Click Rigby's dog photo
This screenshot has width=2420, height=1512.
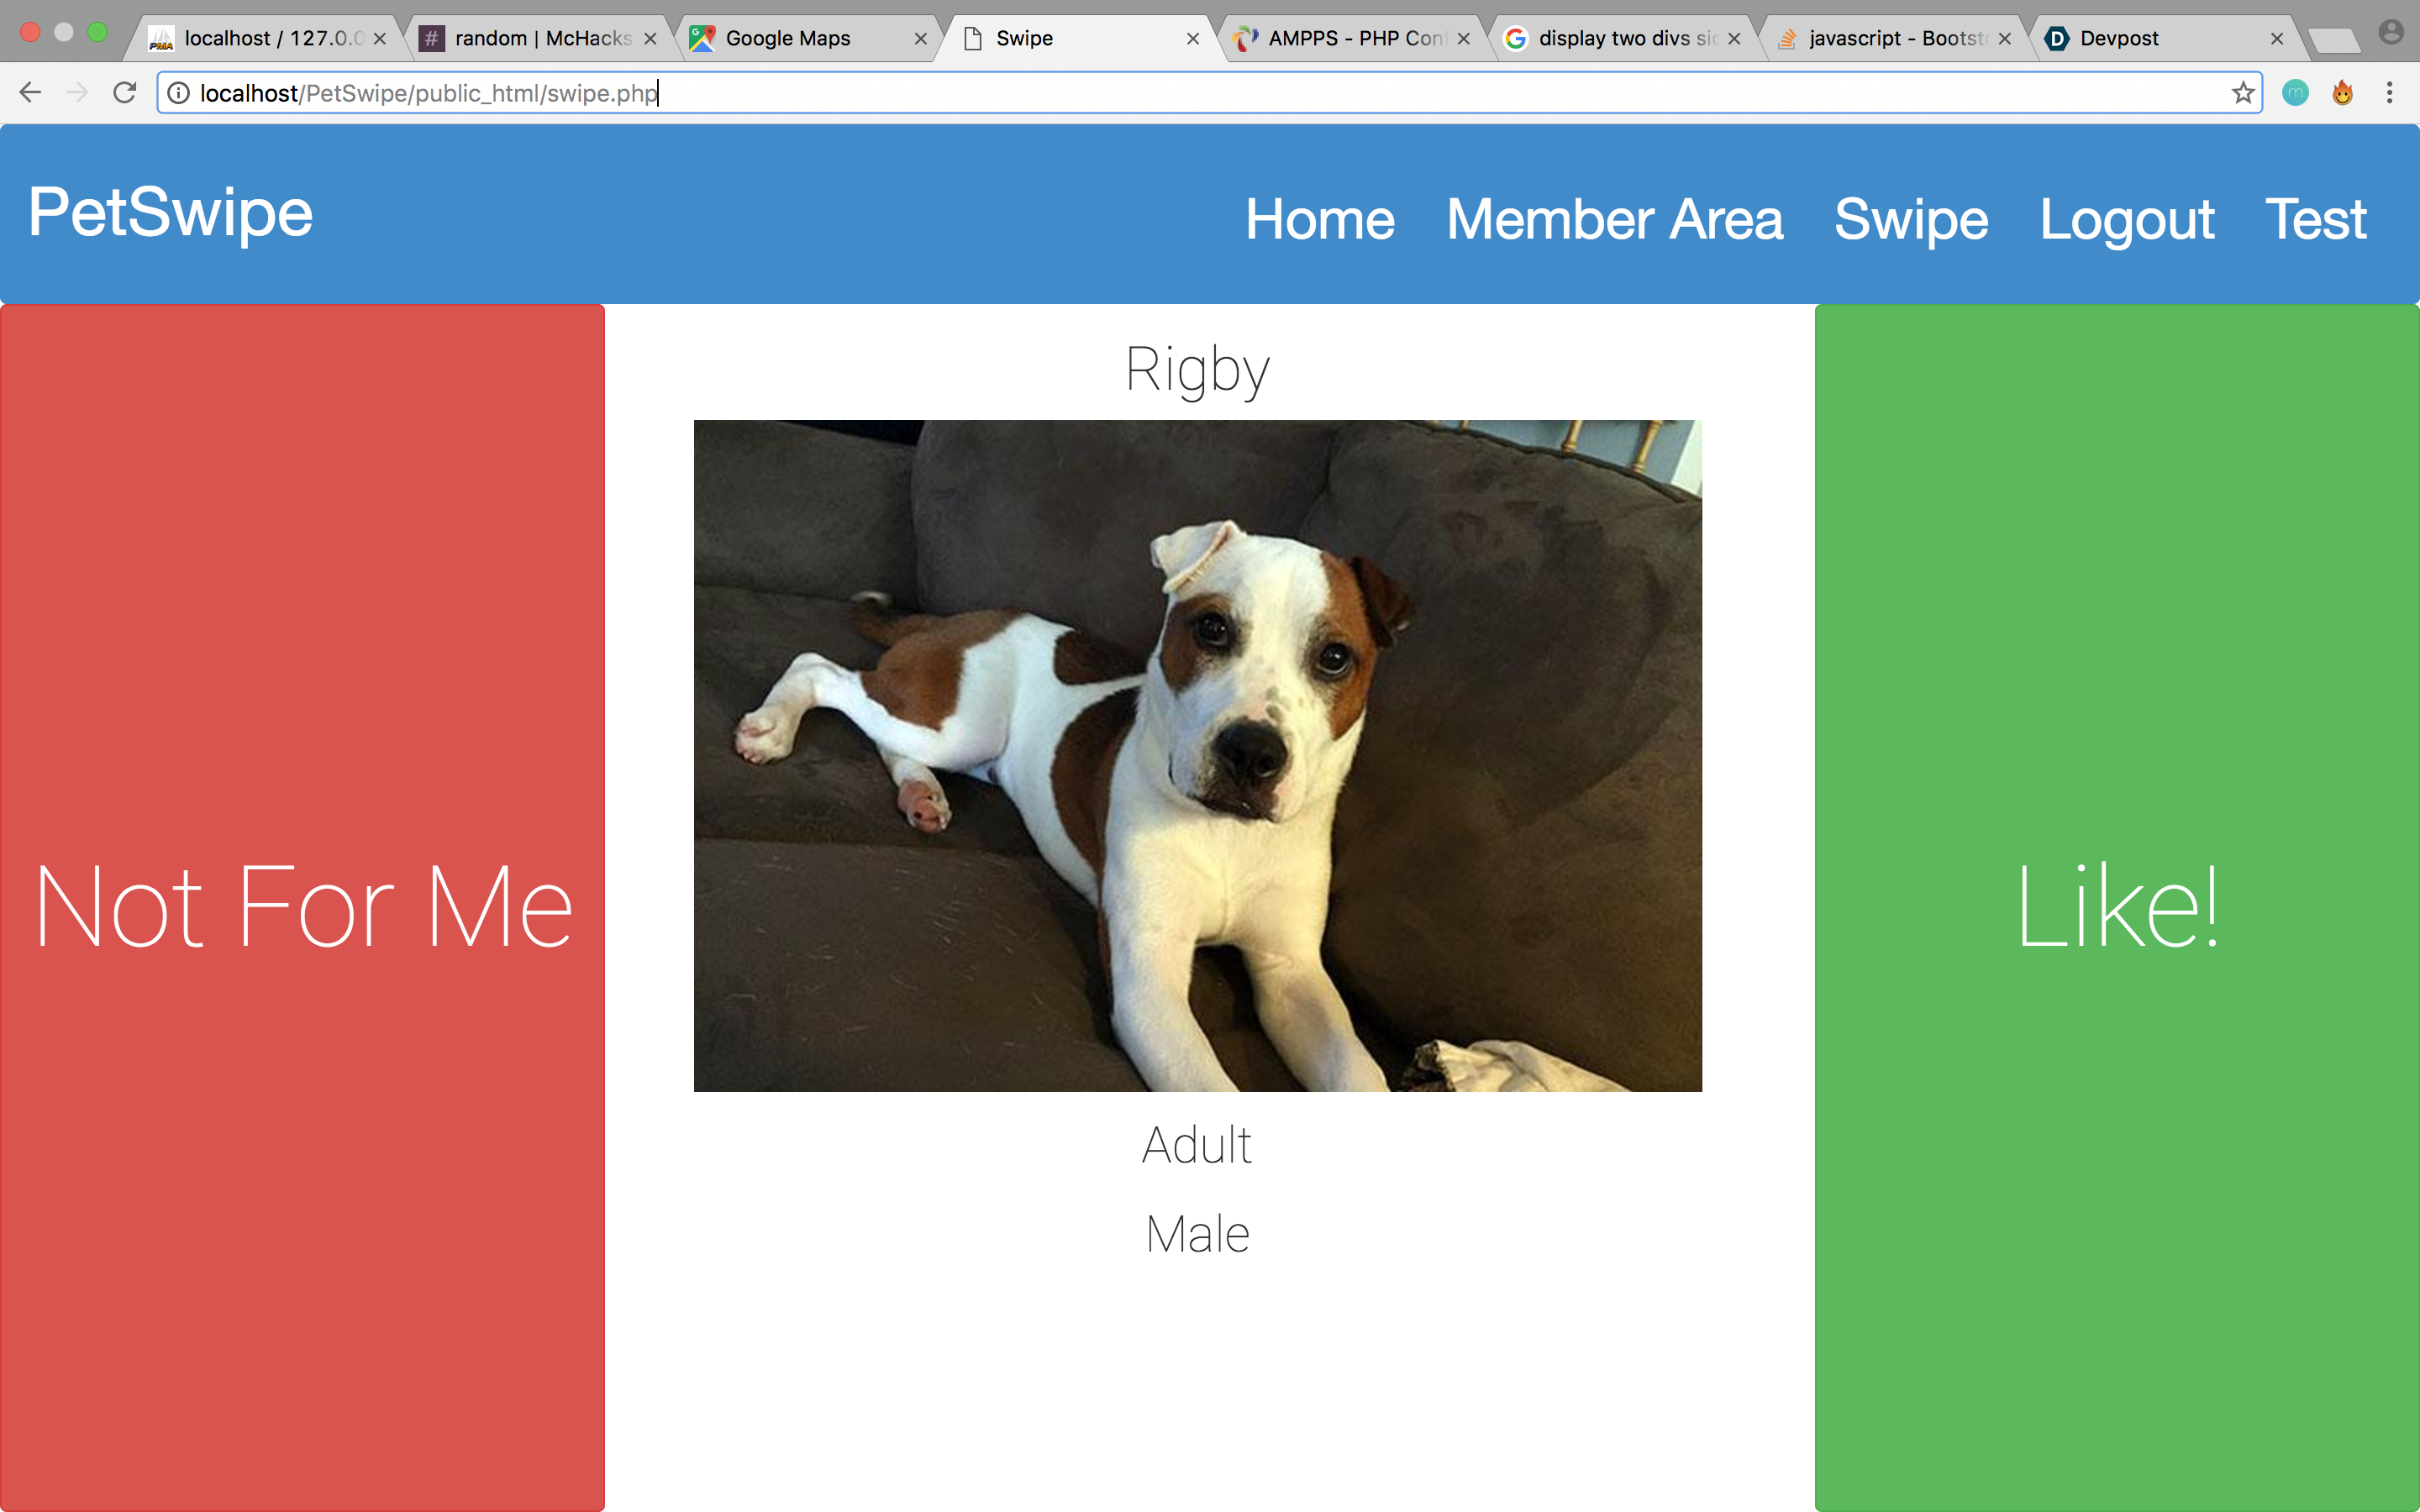1198,756
